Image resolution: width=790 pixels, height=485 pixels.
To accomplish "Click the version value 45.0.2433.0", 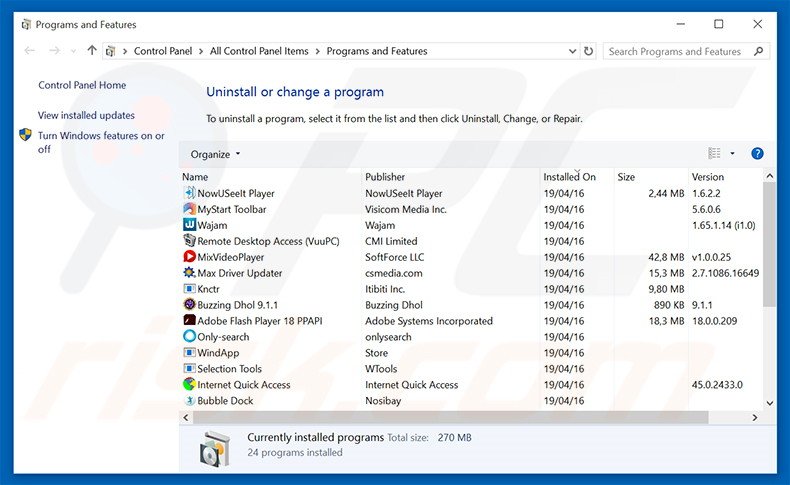I will pos(717,385).
